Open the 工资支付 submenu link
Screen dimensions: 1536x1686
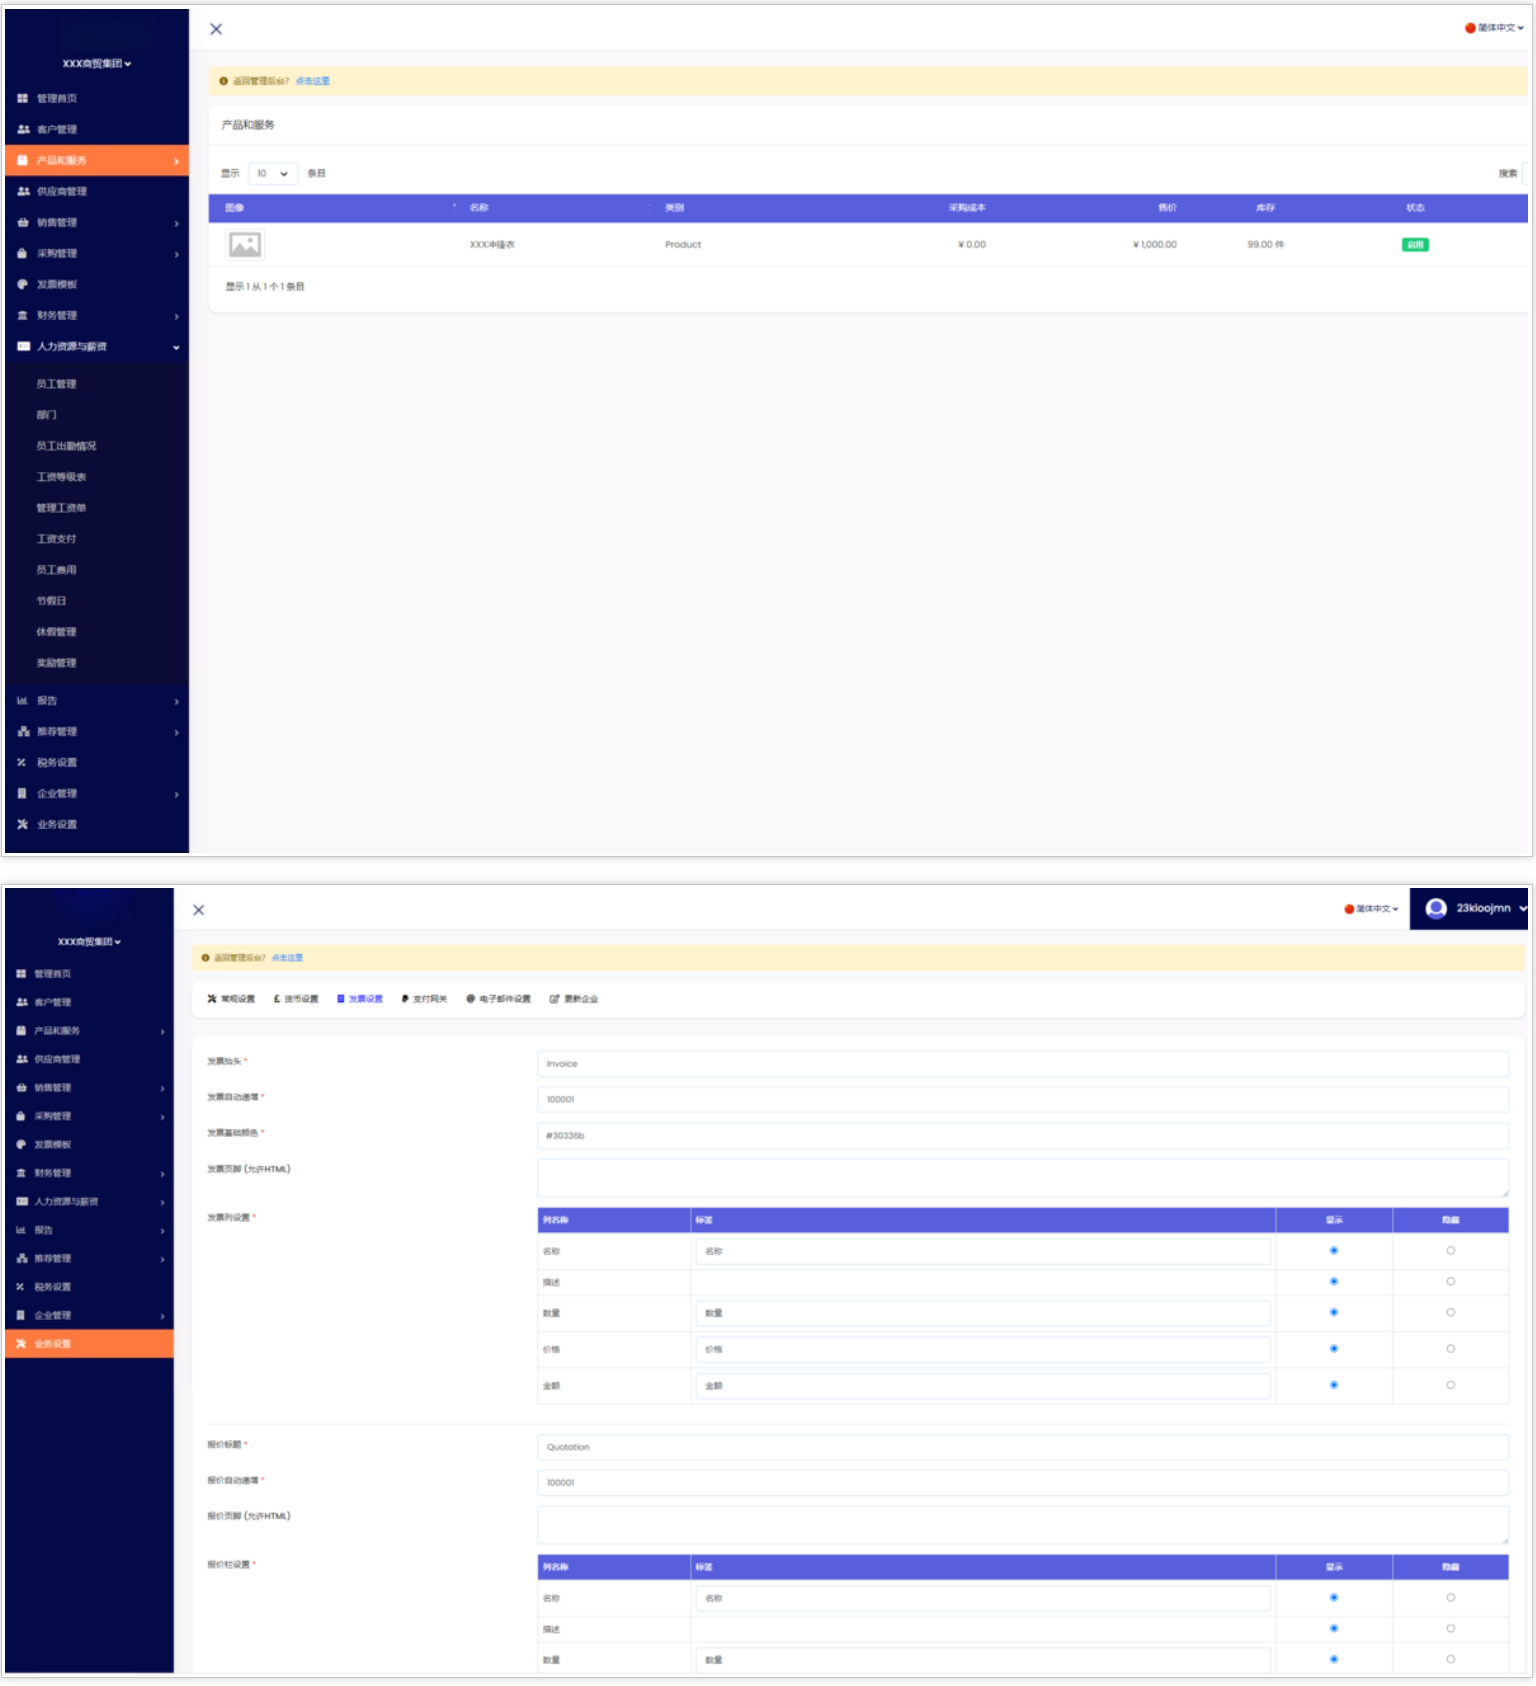pos(56,539)
